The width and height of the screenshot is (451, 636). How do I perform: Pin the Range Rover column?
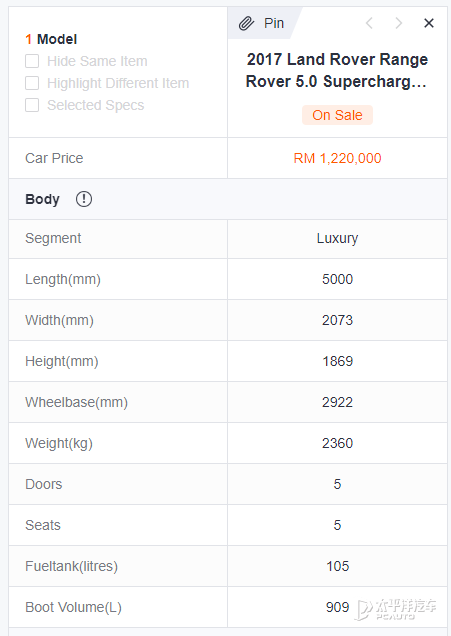point(262,23)
